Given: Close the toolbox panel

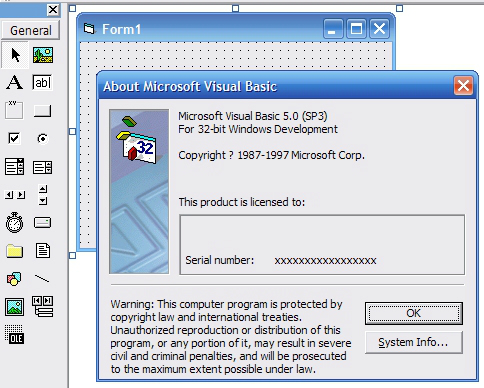Looking at the screenshot, I should [x=53, y=10].
